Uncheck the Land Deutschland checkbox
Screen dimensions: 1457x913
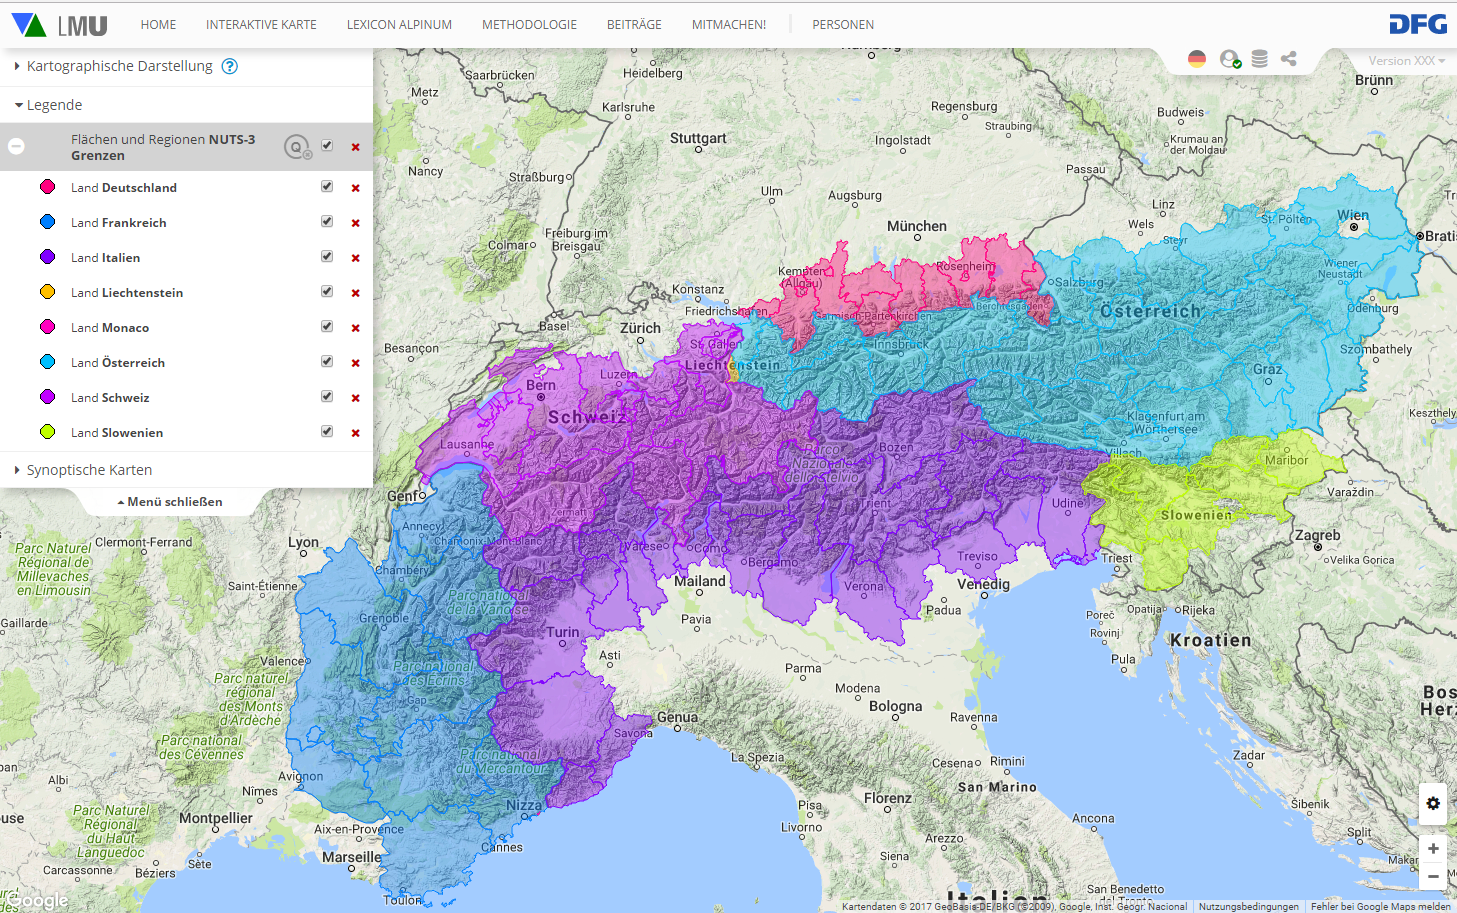pyautogui.click(x=327, y=187)
